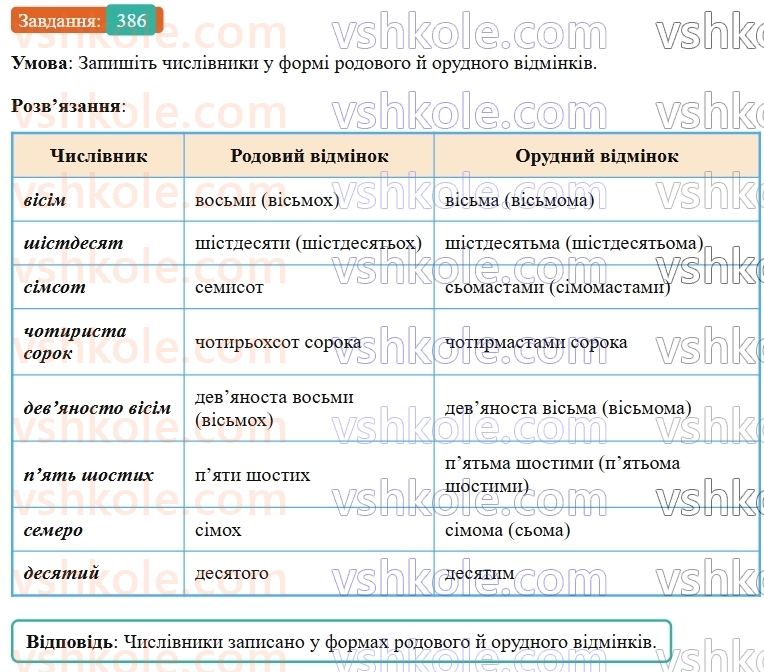Image resolution: width=764 pixels, height=672 pixels.
Task: Click the cell 'вісім'
Action: (x=98, y=200)
